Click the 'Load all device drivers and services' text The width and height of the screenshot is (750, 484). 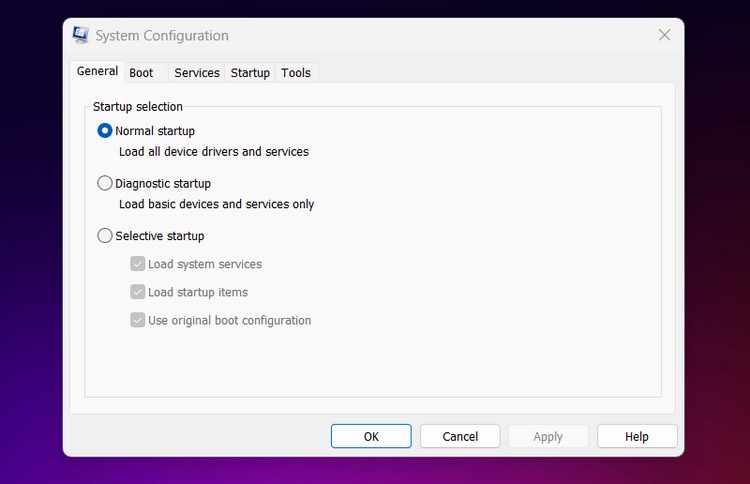214,152
